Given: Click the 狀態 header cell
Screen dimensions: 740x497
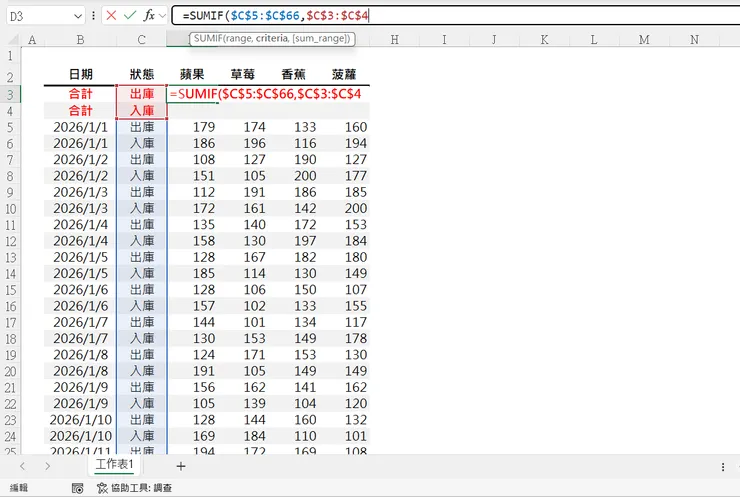Looking at the screenshot, I should [x=142, y=75].
